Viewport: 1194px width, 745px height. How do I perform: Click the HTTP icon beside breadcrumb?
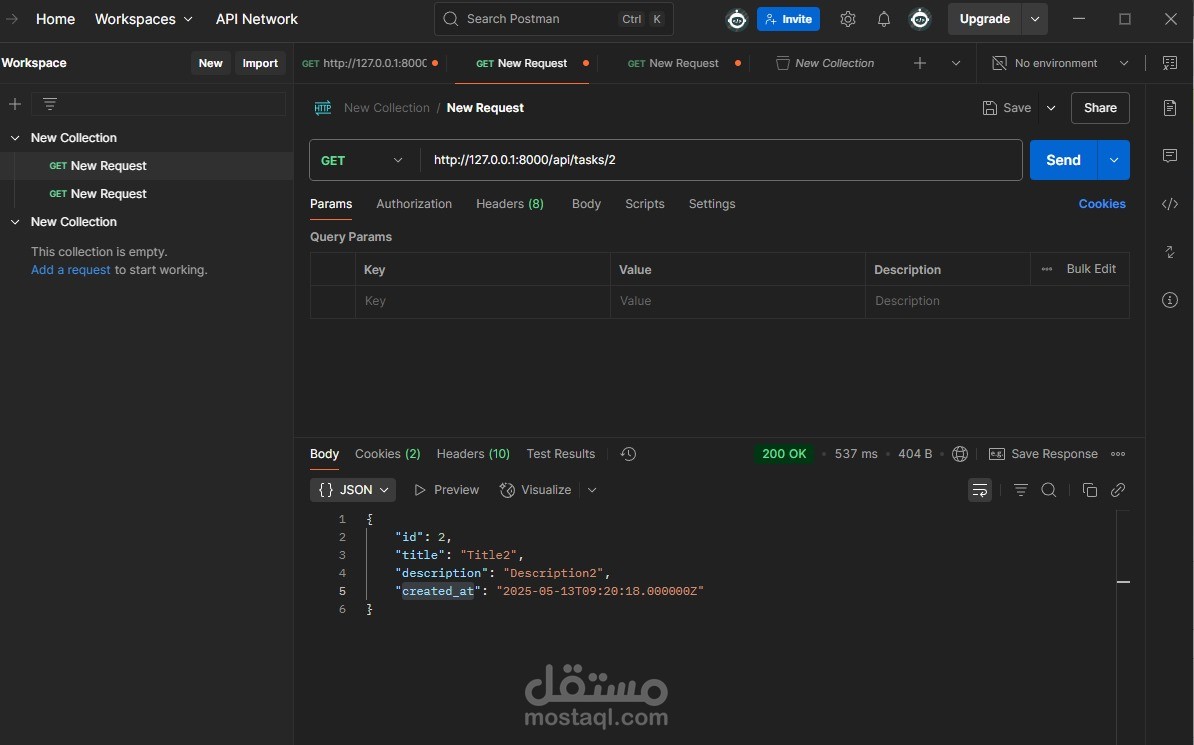point(323,108)
